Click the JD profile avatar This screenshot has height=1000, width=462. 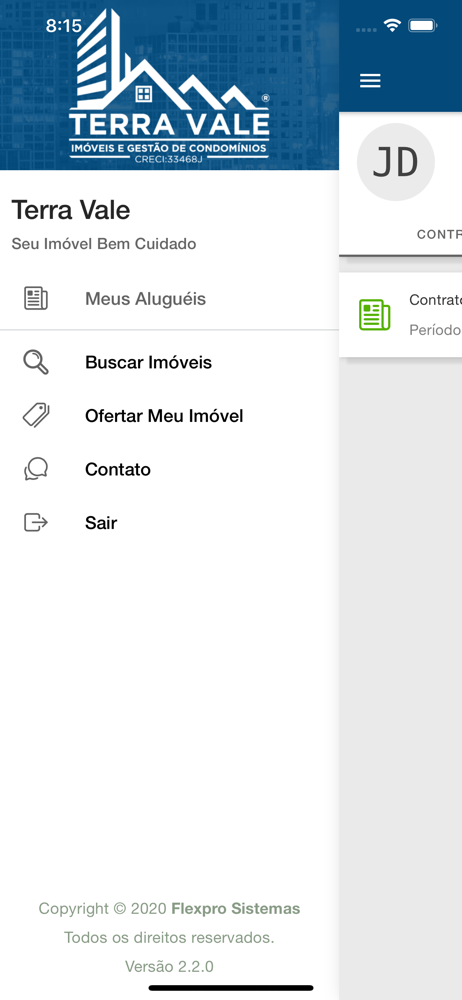(x=396, y=162)
